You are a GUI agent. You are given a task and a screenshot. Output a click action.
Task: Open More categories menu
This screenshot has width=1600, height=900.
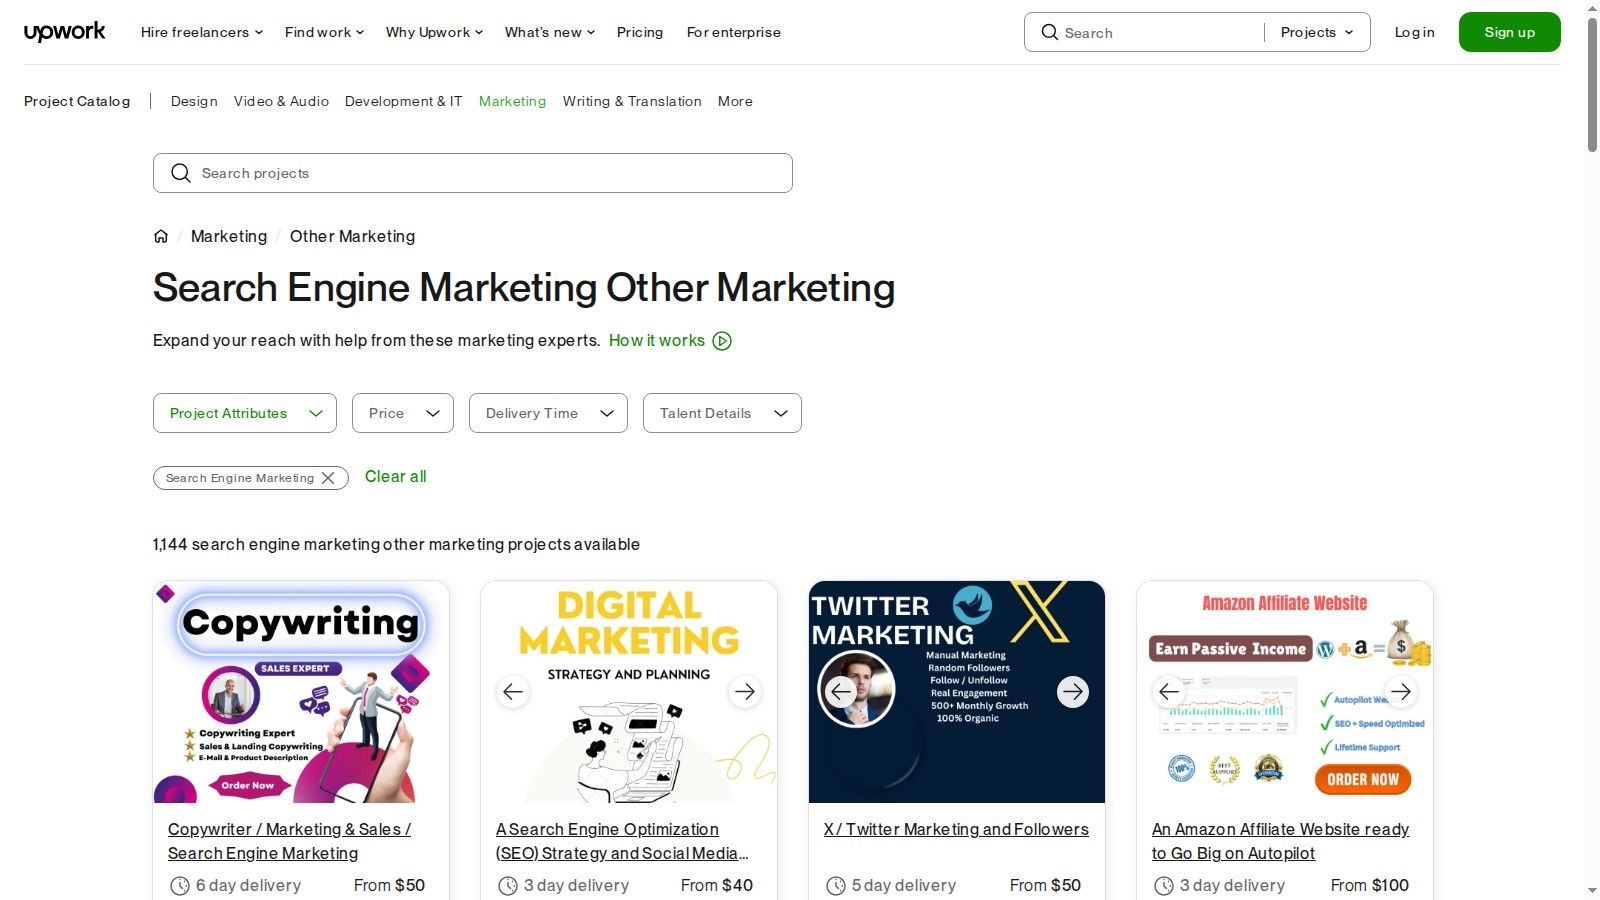(x=735, y=101)
